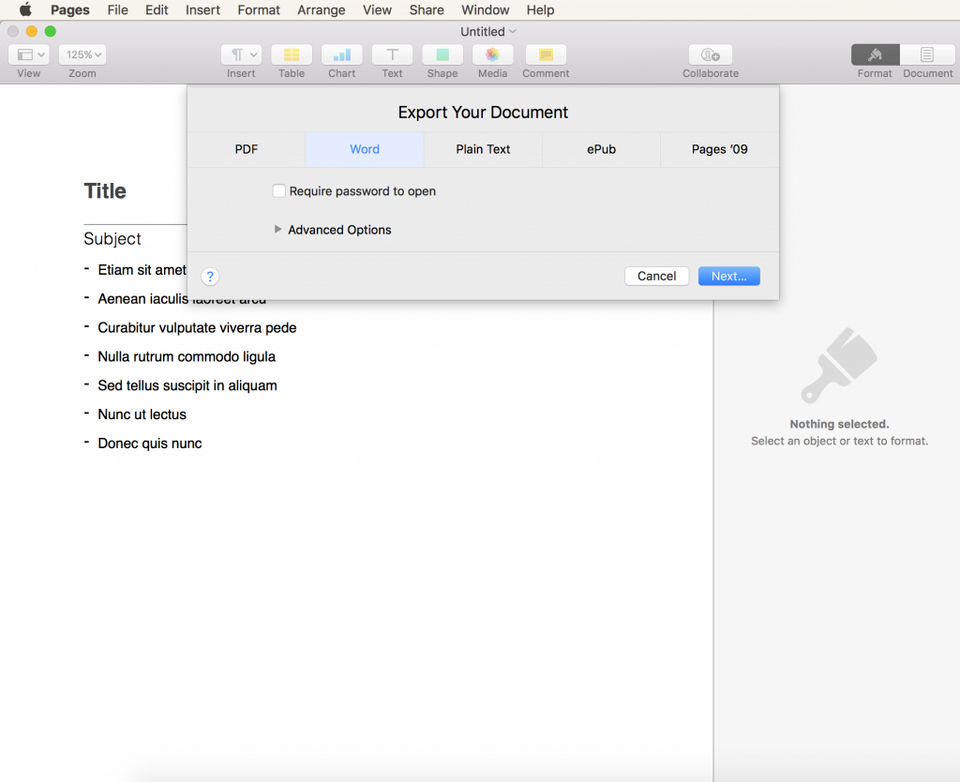Click the 'Aenean iaculis' bullet text
The image size is (960, 782).
143,299
